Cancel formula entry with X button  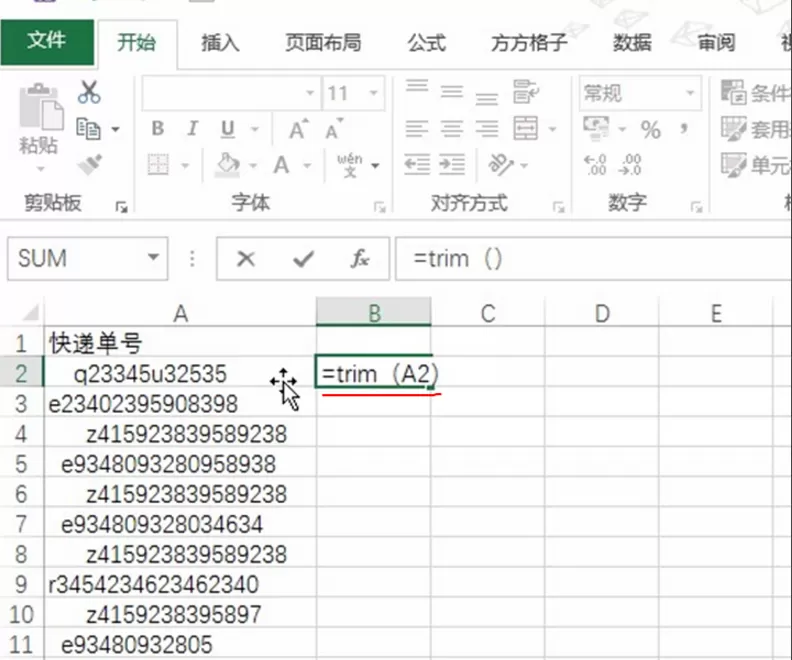click(x=246, y=259)
